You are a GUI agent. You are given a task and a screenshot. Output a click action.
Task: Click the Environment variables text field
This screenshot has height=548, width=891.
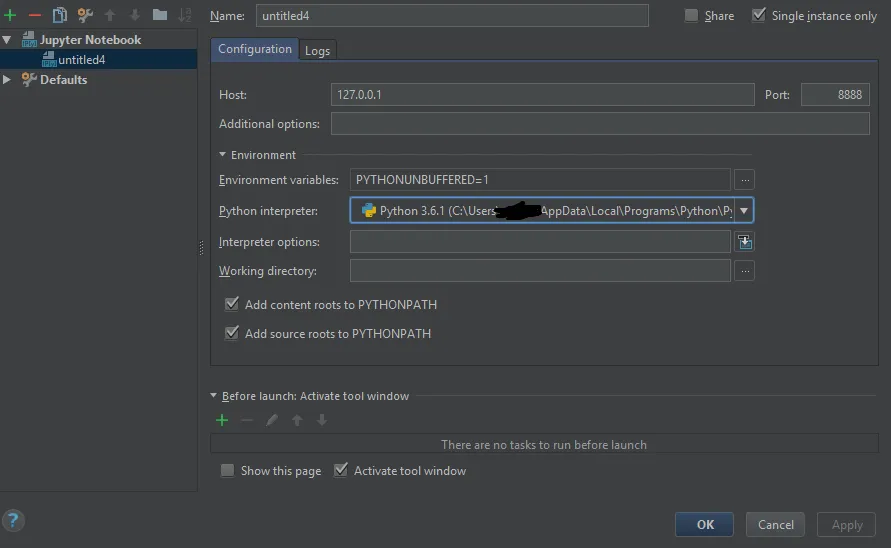540,180
